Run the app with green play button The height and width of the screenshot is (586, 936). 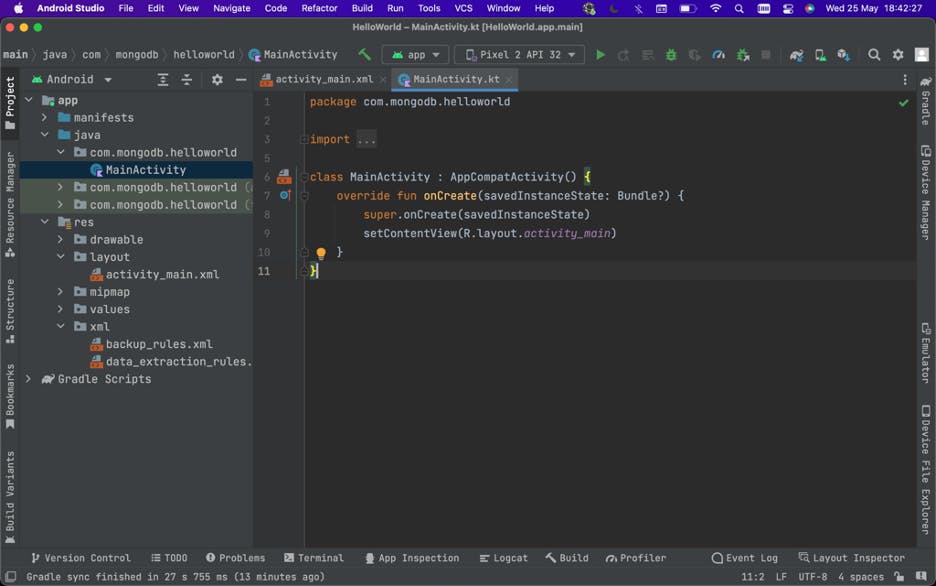click(x=601, y=55)
